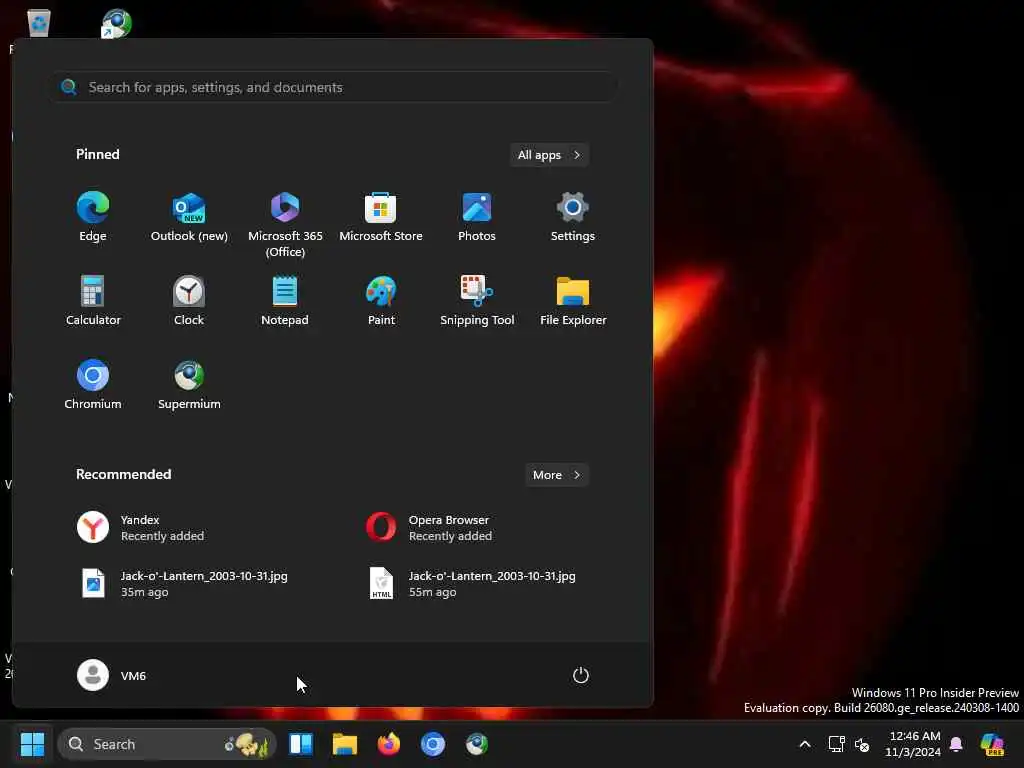Image resolution: width=1024 pixels, height=768 pixels.
Task: Open File Explorer in pinned section
Action: 573,301
